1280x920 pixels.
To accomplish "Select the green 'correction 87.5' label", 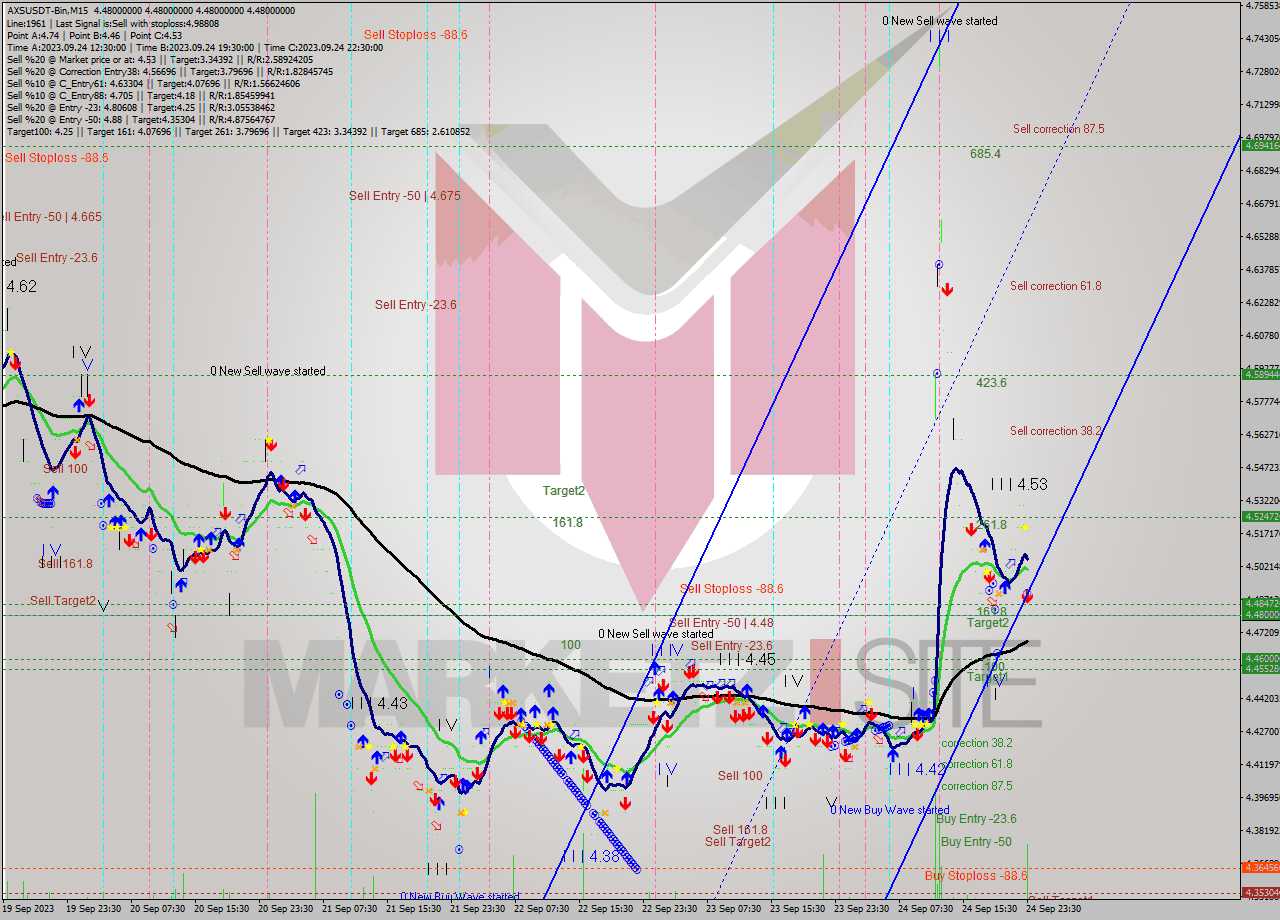I will point(976,786).
